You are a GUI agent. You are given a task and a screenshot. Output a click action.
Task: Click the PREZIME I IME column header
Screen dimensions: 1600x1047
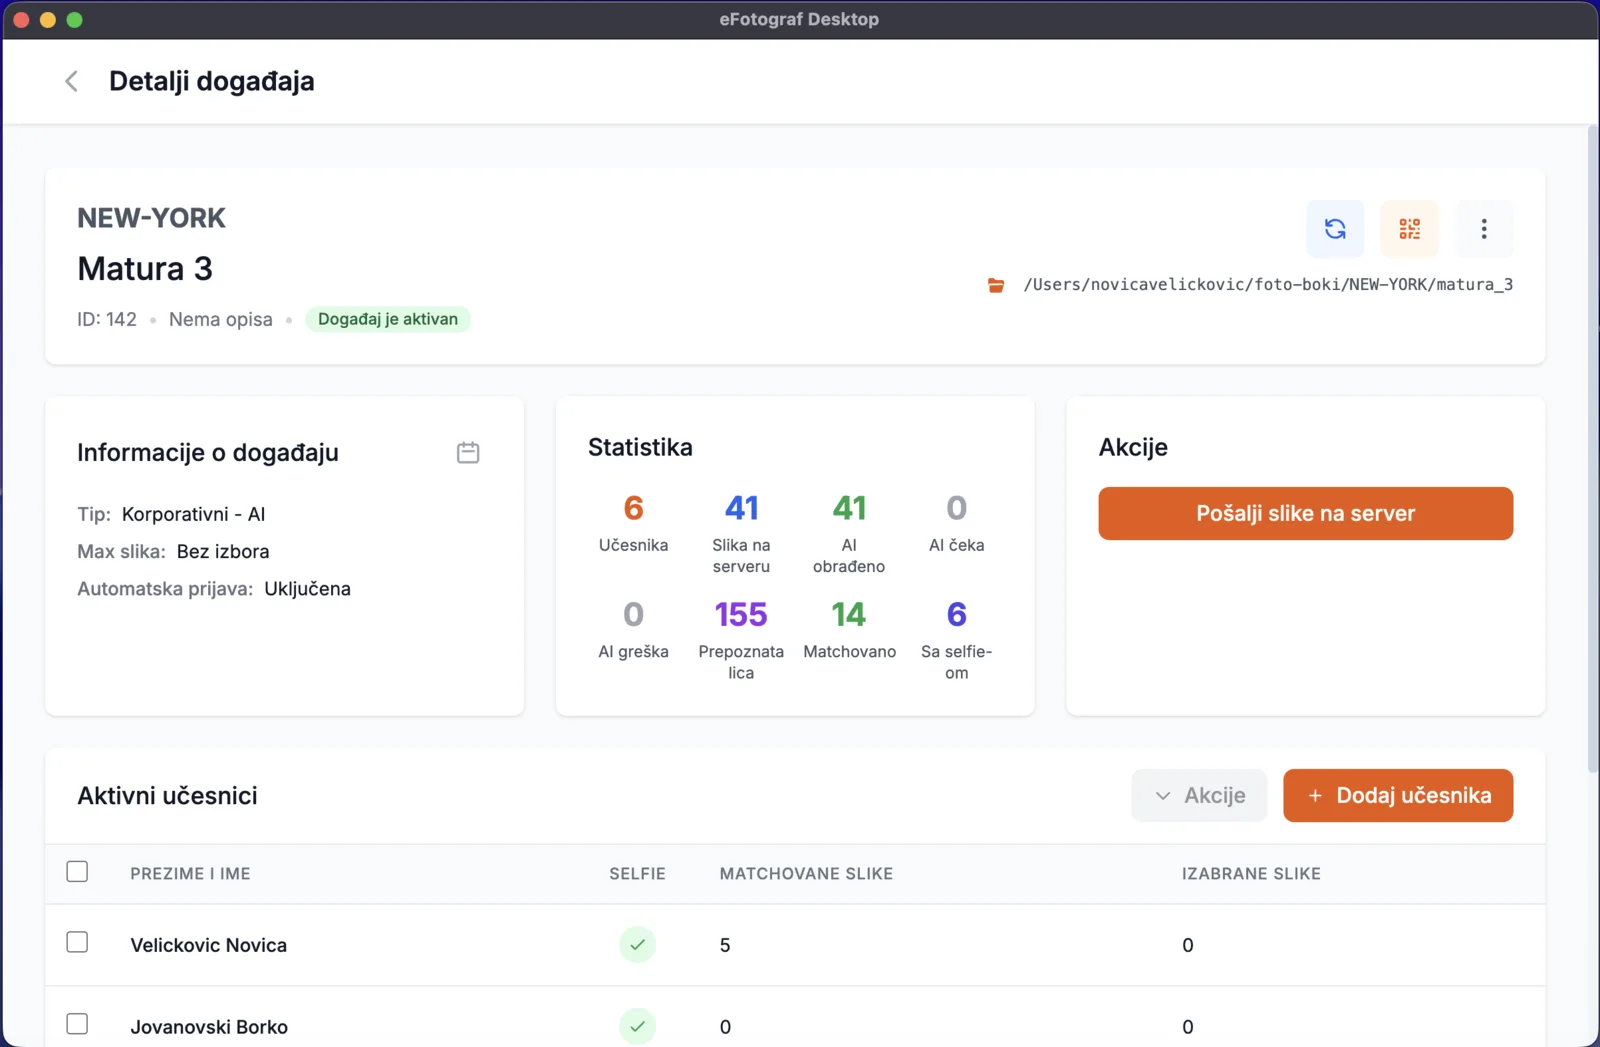190,874
